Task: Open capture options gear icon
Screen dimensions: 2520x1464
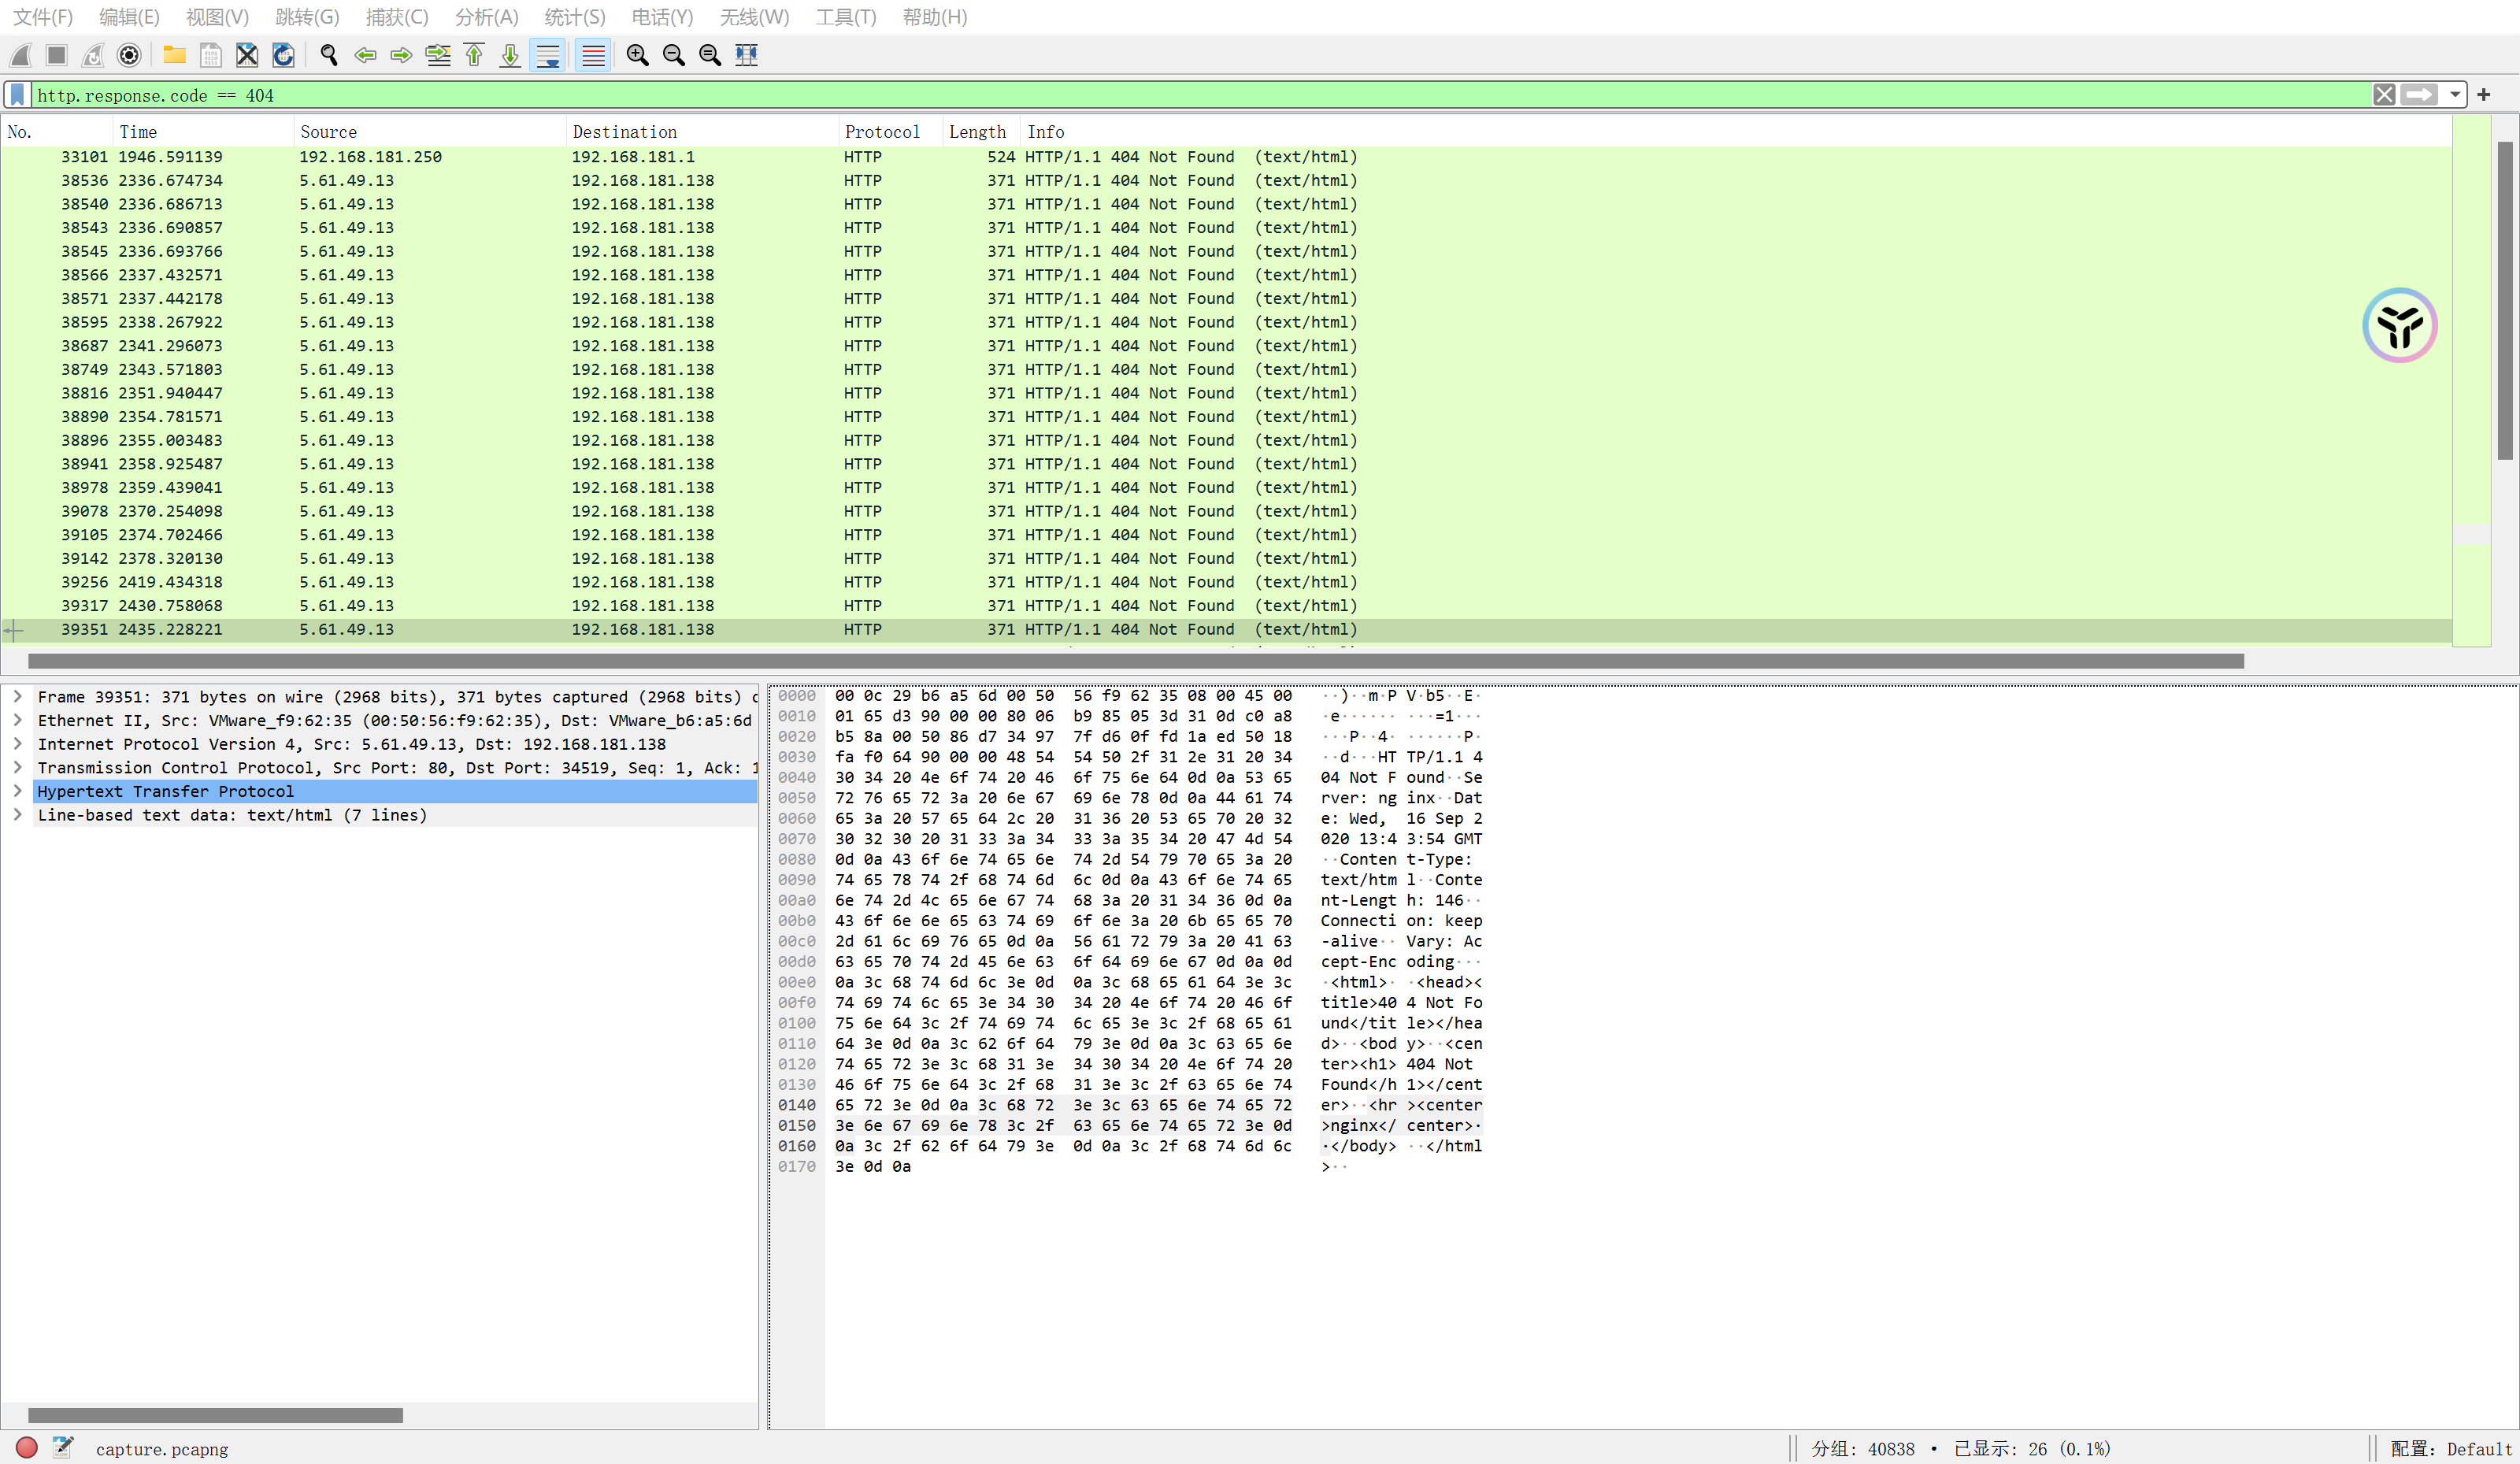Action: click(x=129, y=55)
